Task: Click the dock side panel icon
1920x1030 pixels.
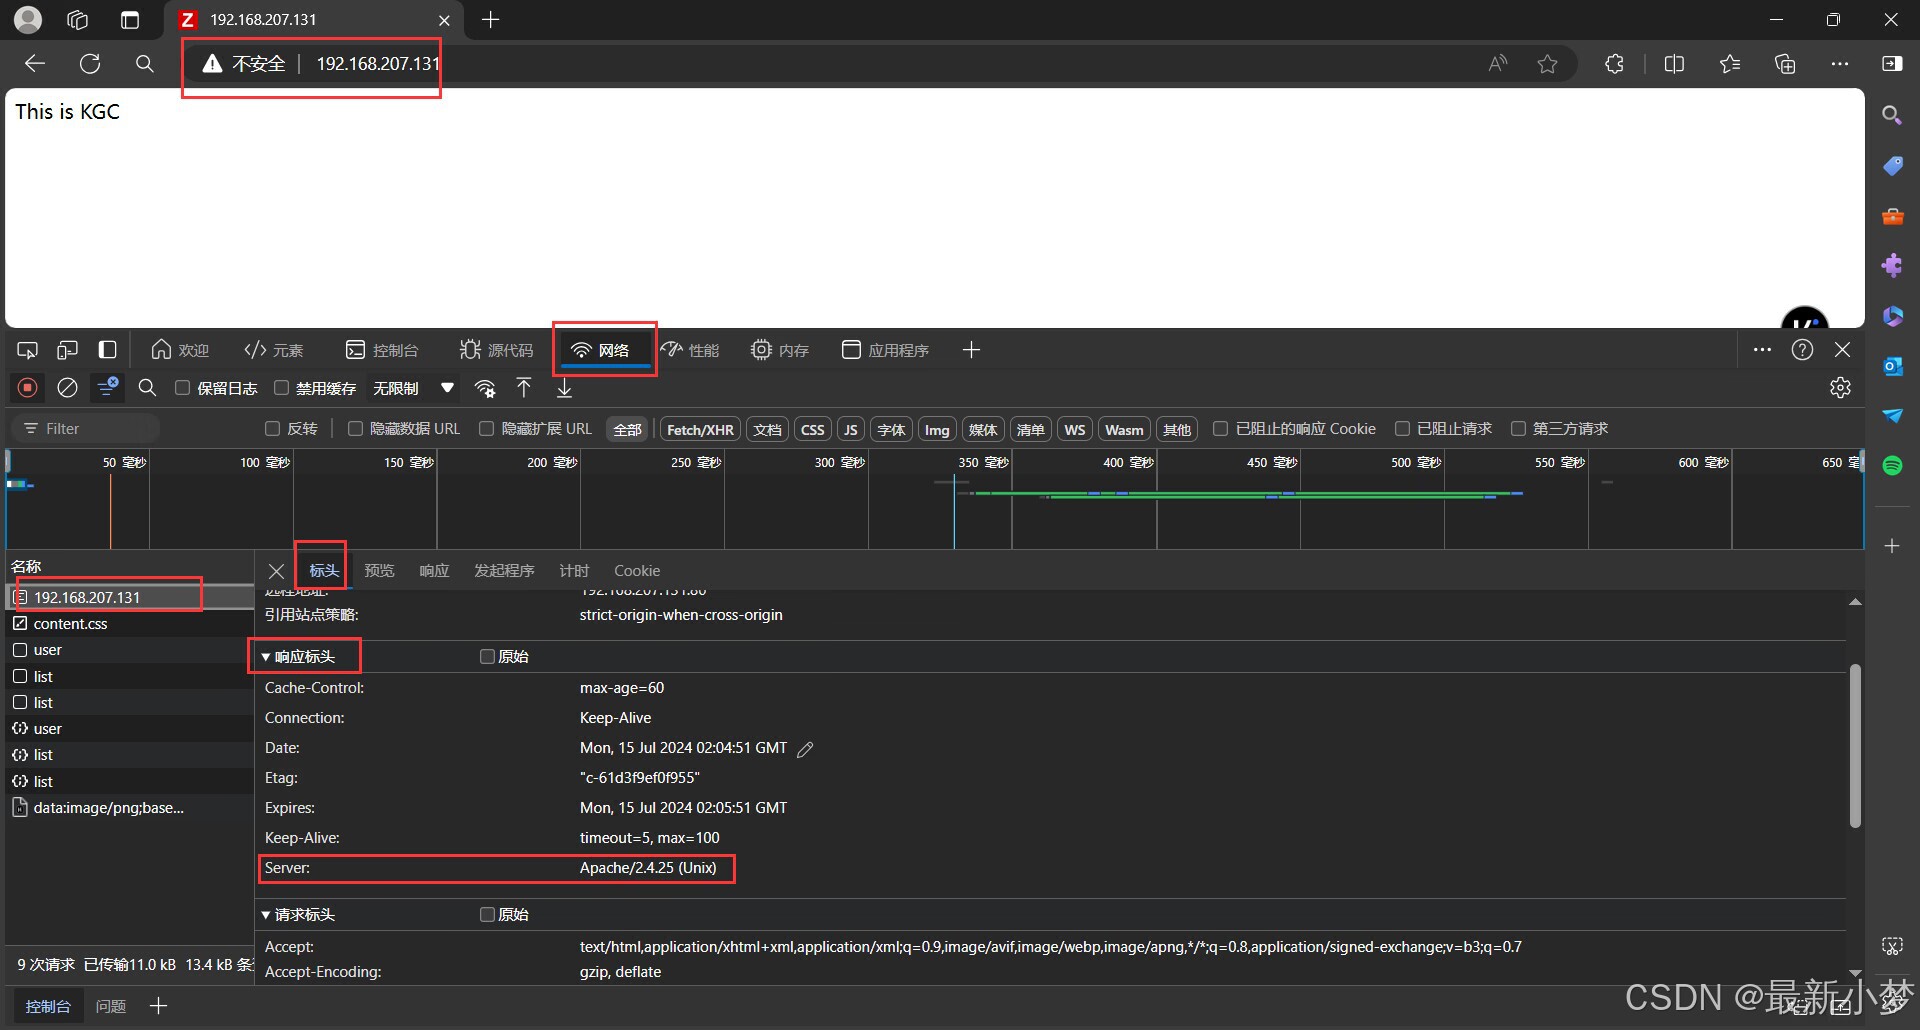Action: [107, 350]
